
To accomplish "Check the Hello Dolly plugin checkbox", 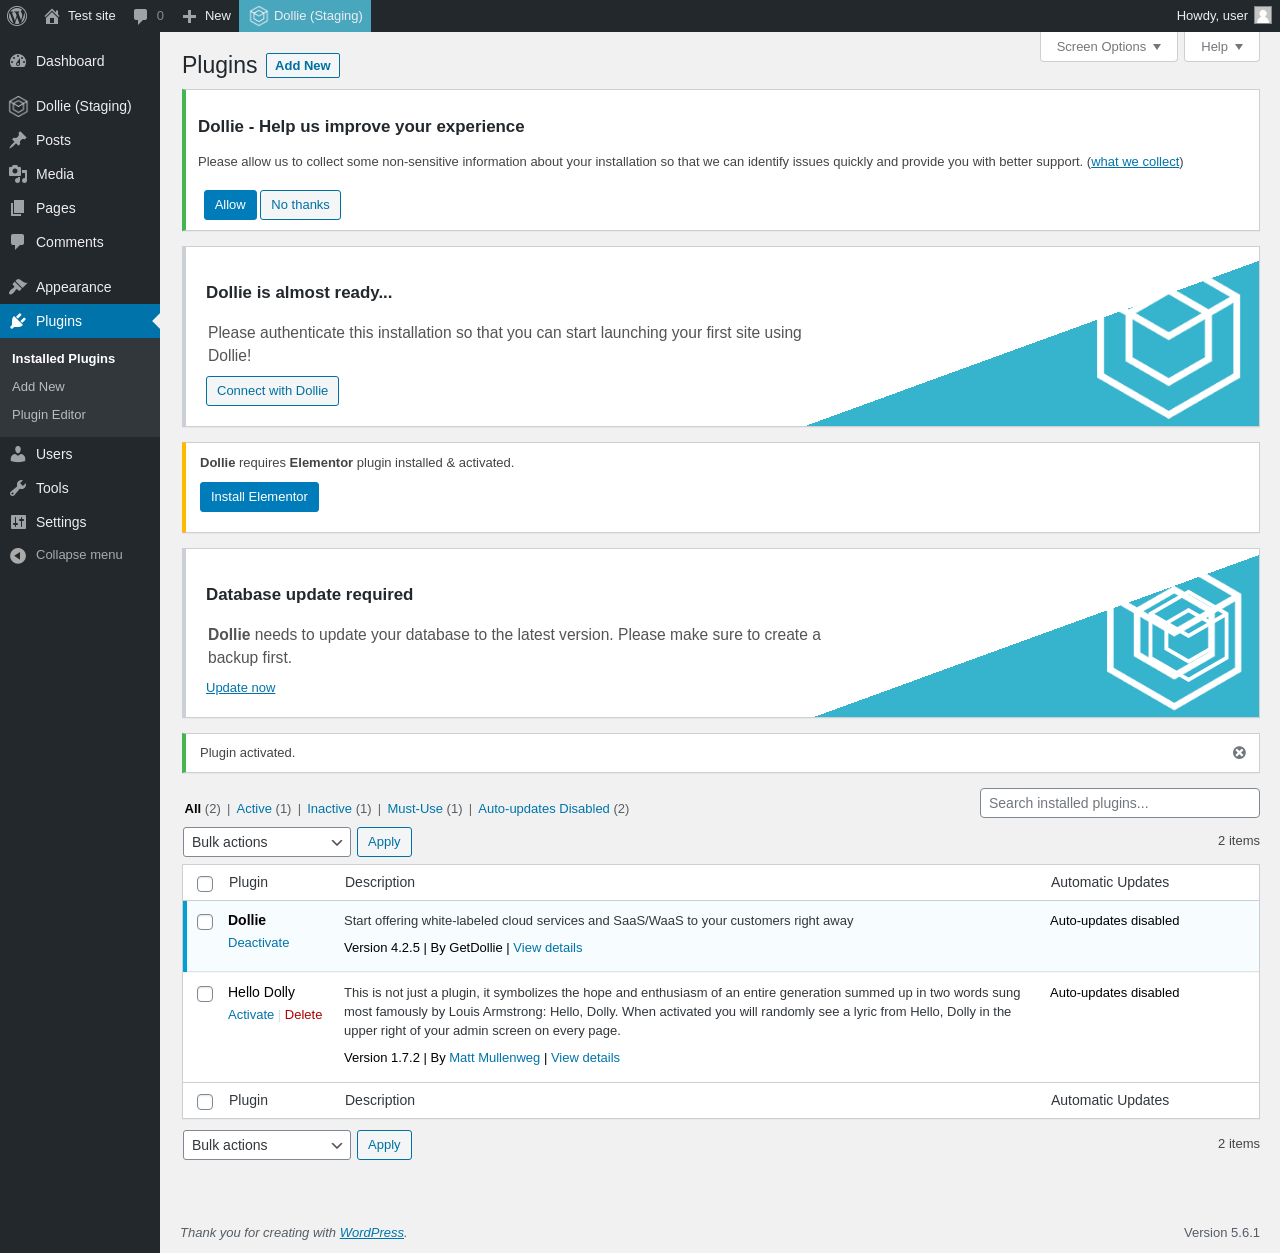I will [205, 994].
